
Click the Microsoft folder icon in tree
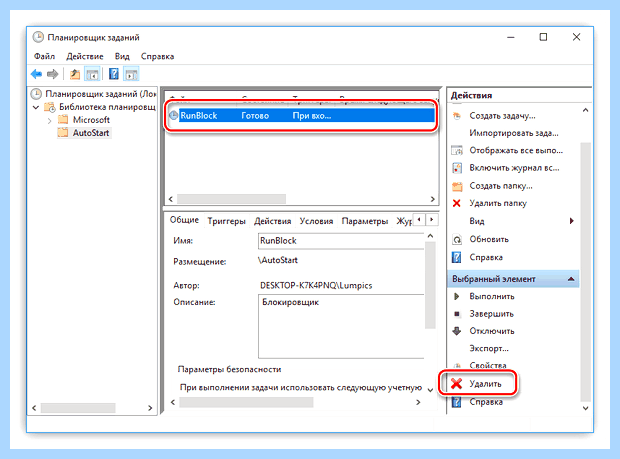point(63,119)
